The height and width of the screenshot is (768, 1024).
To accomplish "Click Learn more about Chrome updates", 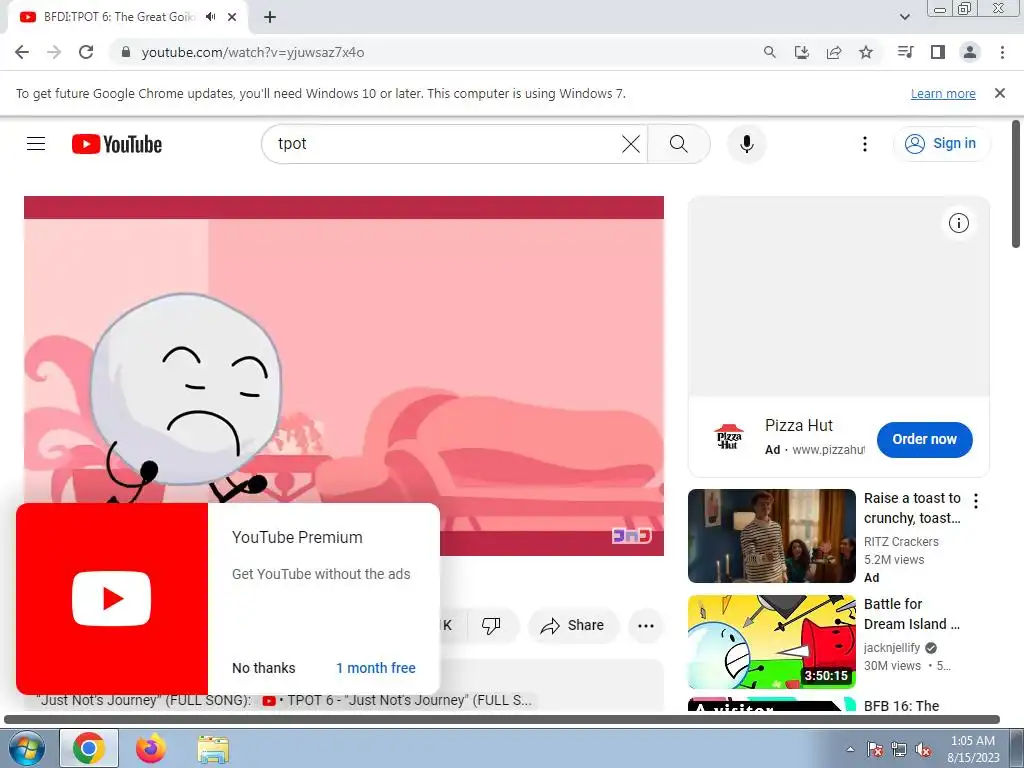I will click(943, 93).
